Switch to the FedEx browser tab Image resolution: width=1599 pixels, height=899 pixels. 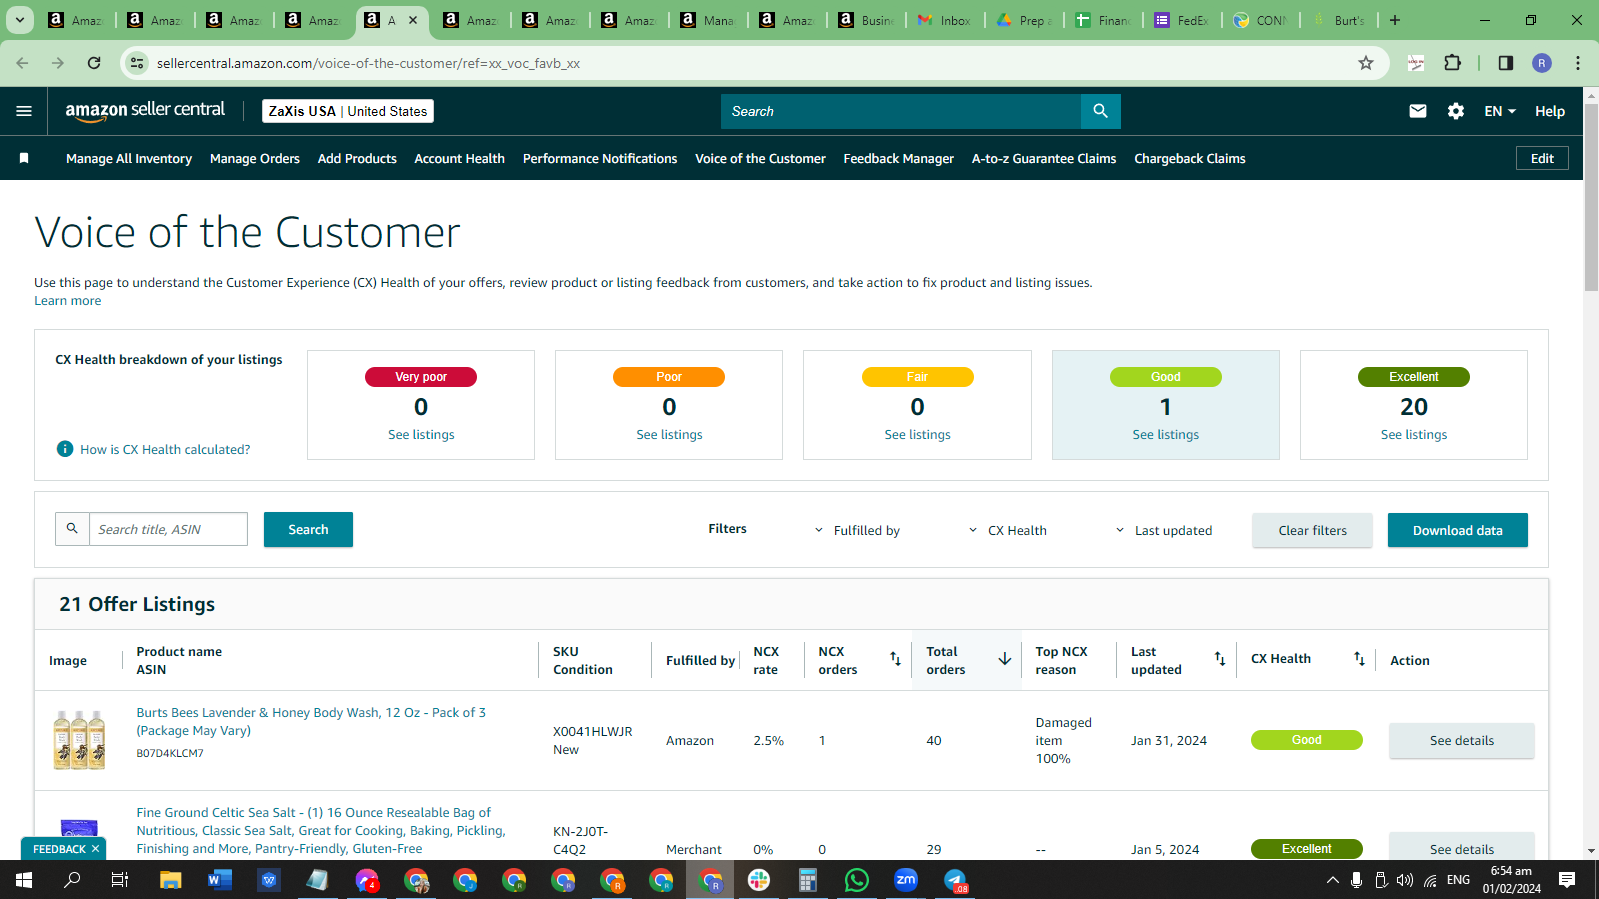(1182, 20)
